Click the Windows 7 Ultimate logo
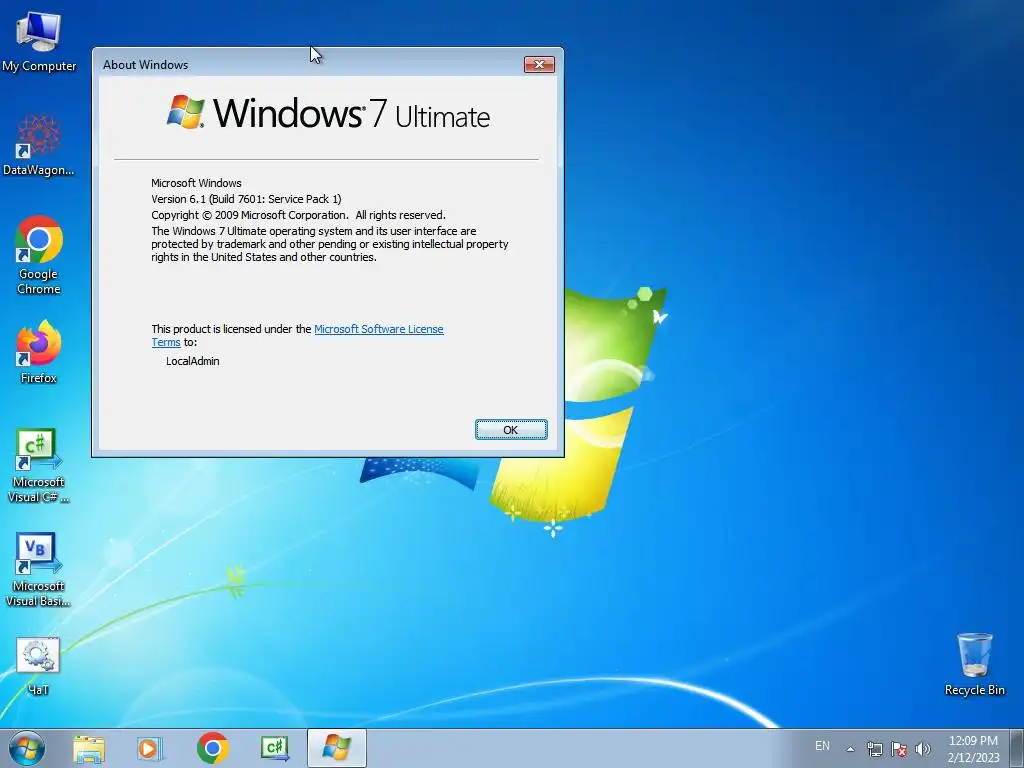The width and height of the screenshot is (1024, 768). tap(328, 113)
